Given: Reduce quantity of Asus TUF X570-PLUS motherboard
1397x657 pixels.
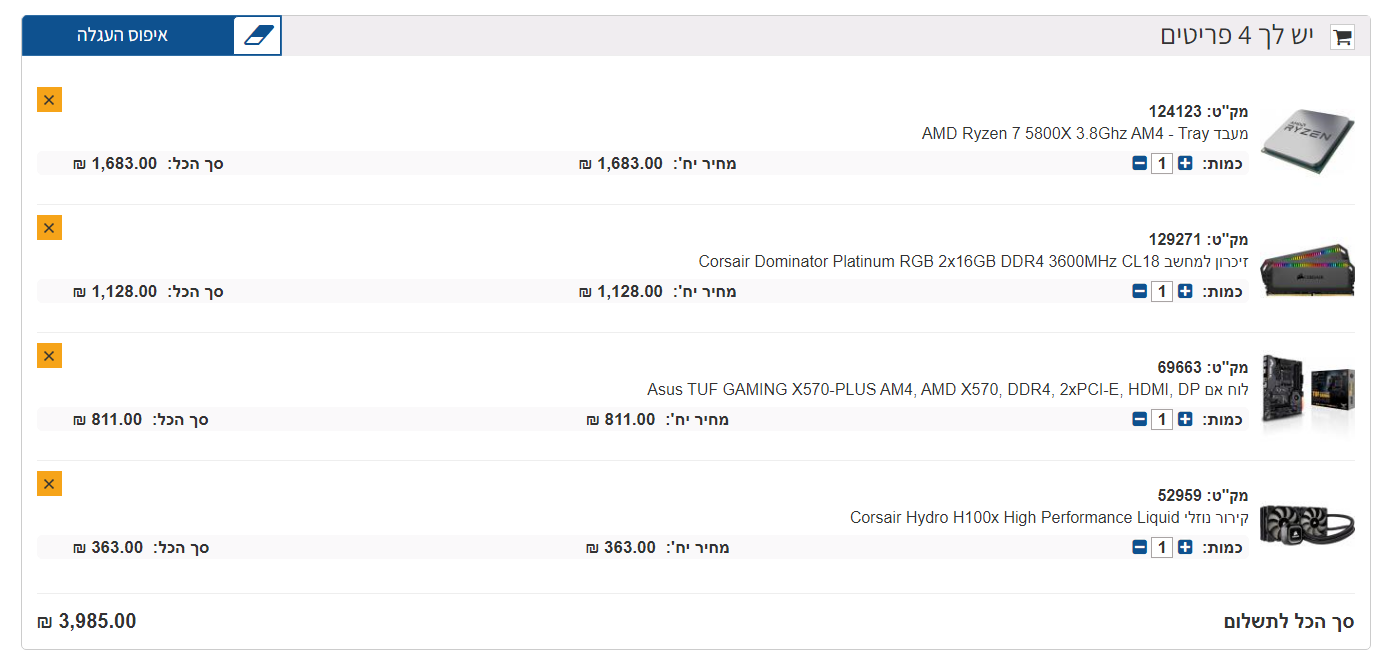Looking at the screenshot, I should [x=1139, y=420].
